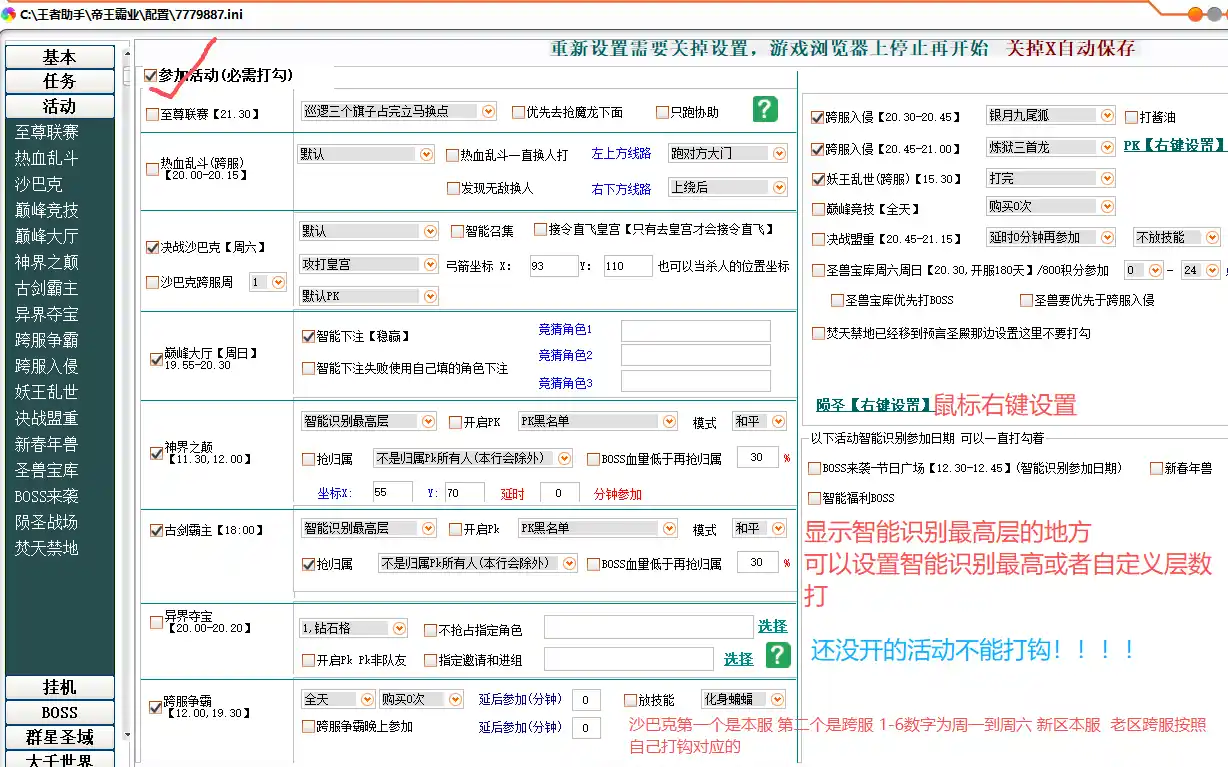1228x767 pixels.
Task: Uncheck 跨服入侵【20.30-20.45】 checkbox
Action: coord(817,117)
